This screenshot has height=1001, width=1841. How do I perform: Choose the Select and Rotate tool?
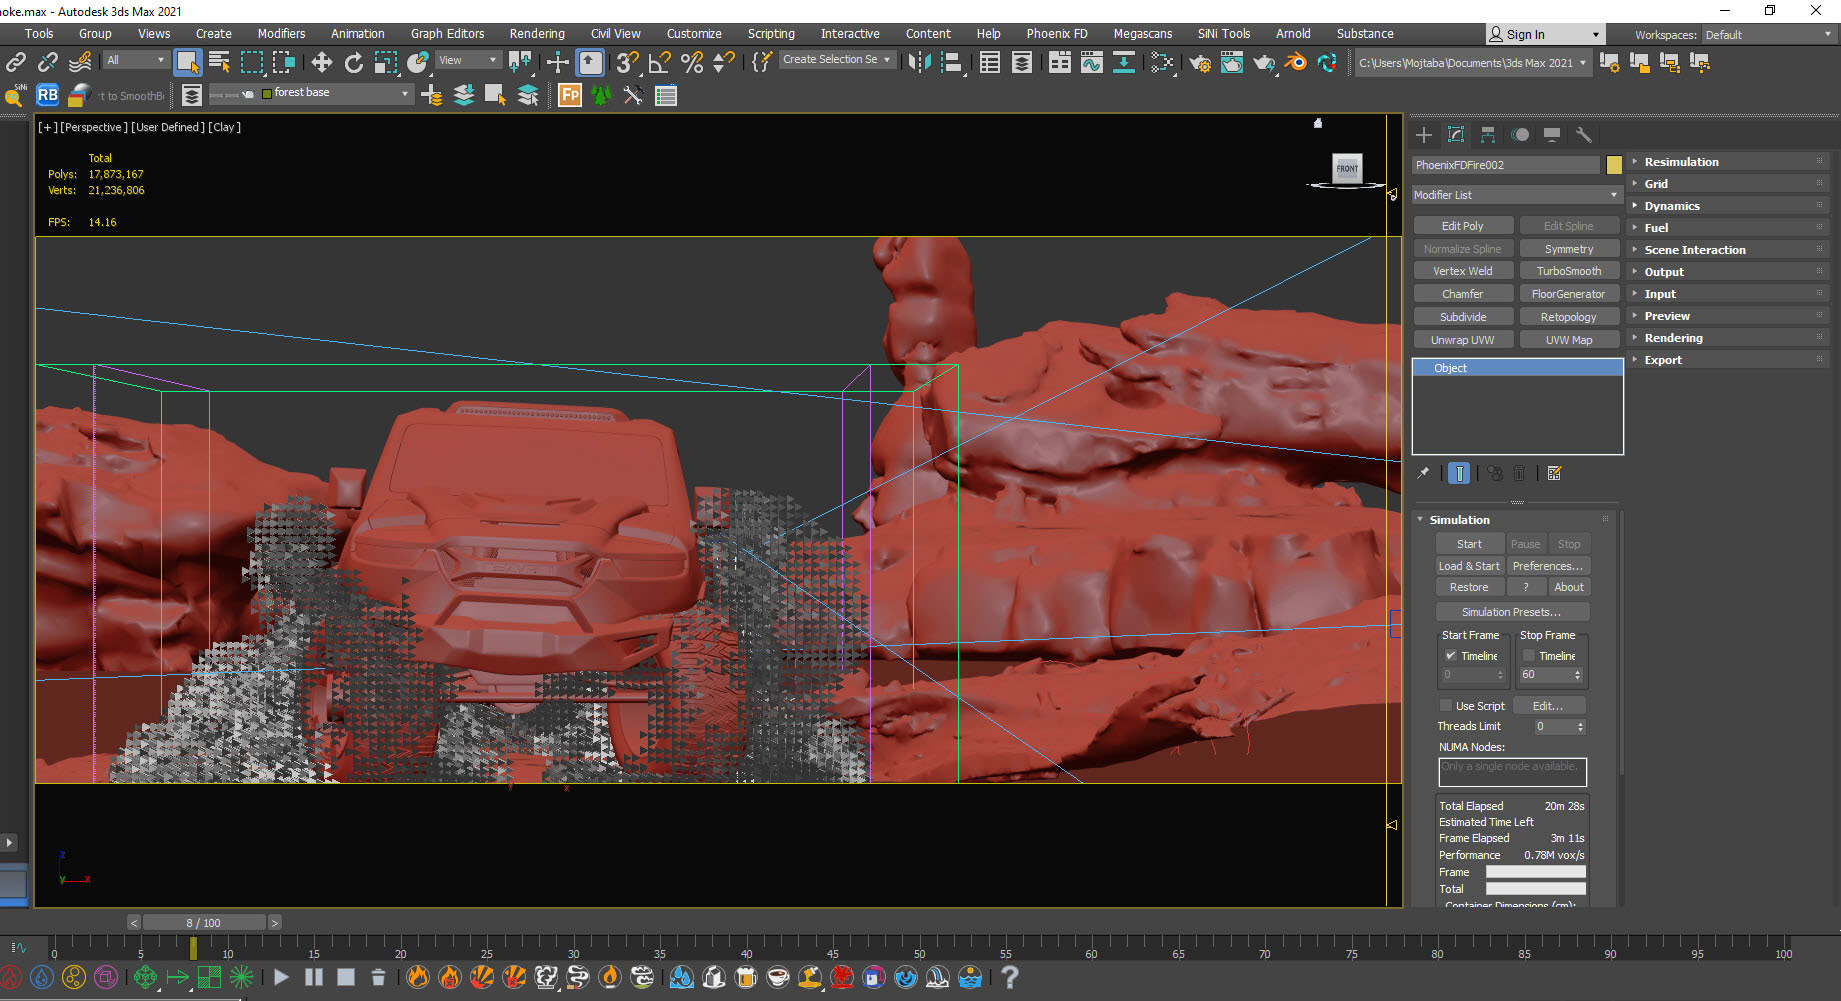coord(353,62)
